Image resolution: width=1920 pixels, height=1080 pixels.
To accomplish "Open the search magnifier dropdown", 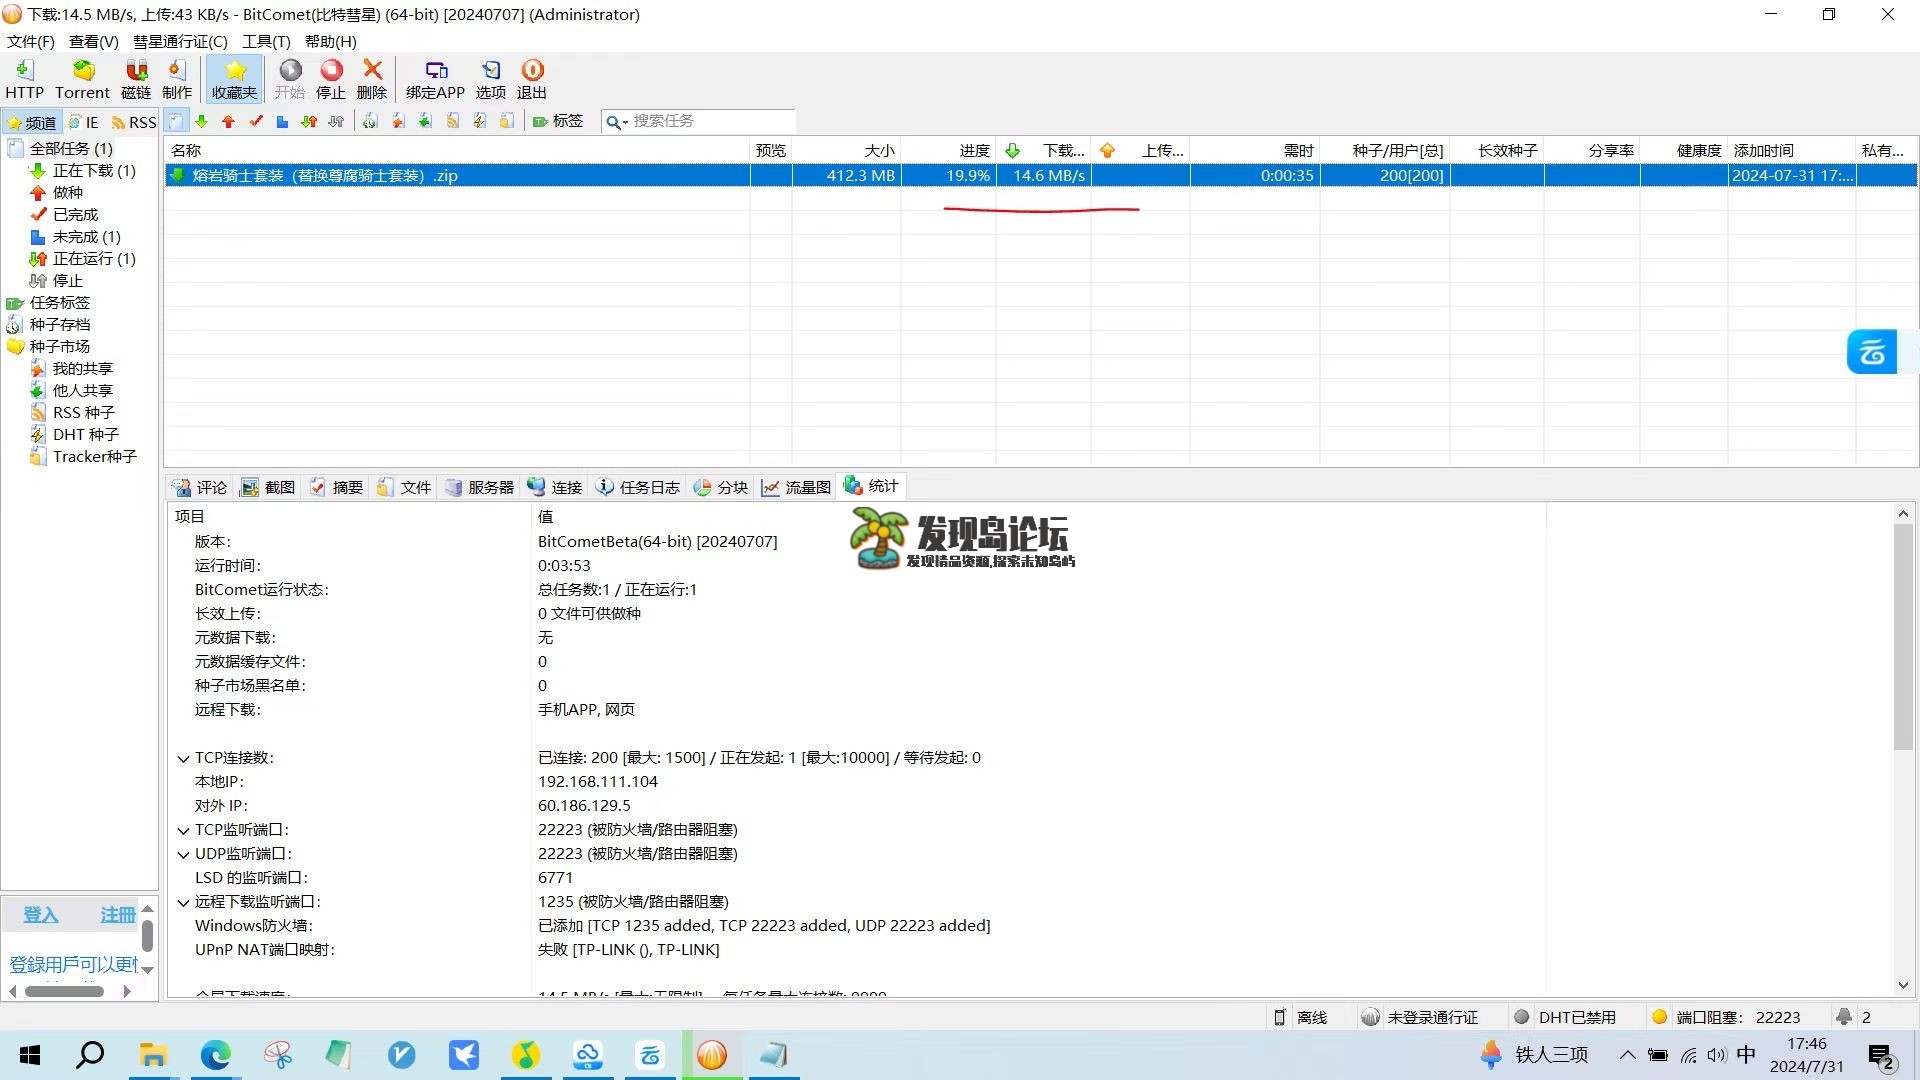I will point(617,121).
